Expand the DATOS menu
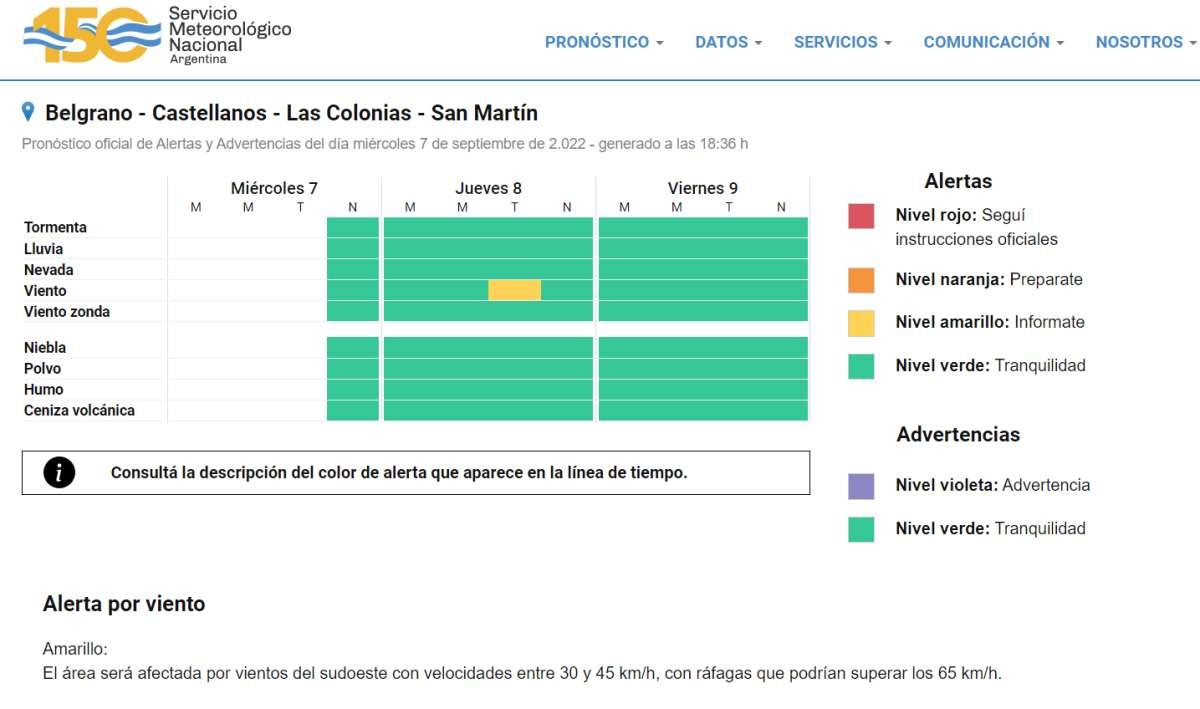 pyautogui.click(x=728, y=42)
